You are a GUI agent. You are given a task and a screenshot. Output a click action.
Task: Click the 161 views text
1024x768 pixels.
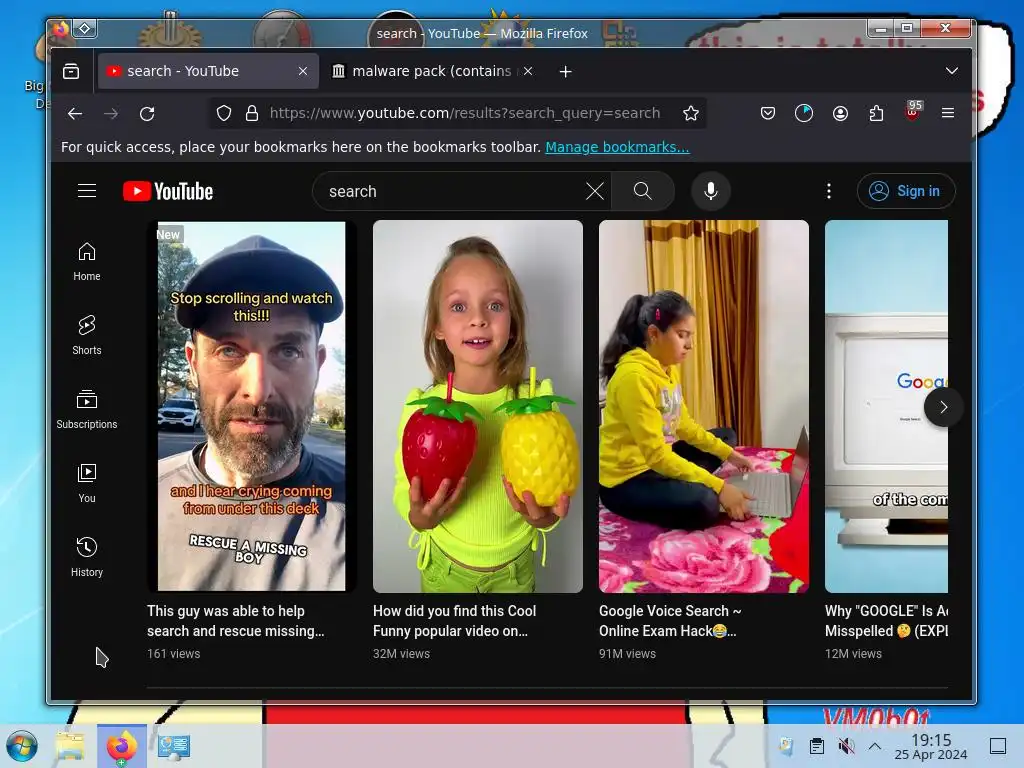point(174,654)
